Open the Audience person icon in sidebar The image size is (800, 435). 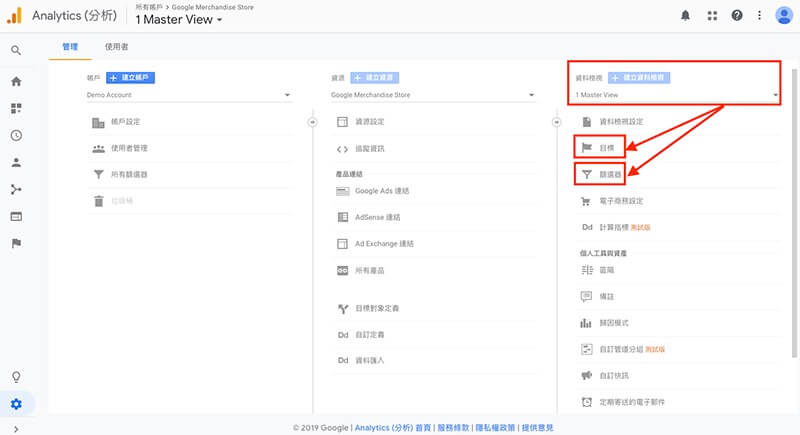pos(16,163)
